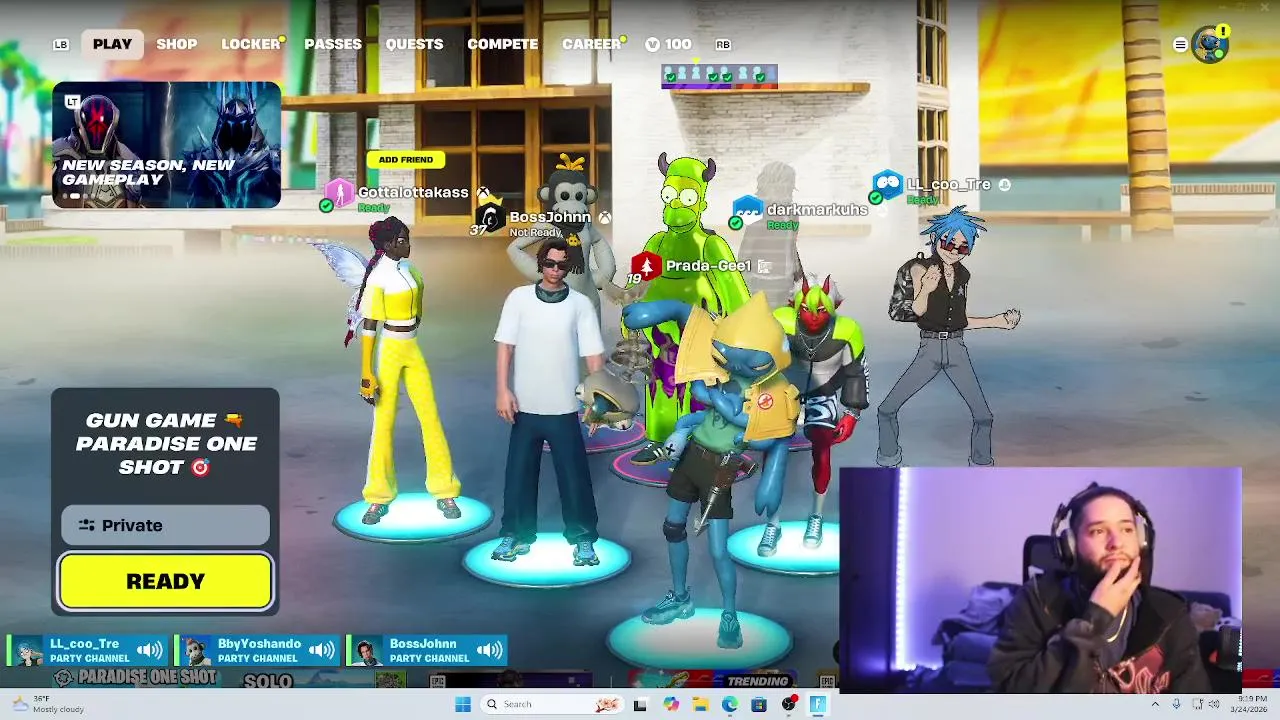
Task: Click the Windows taskbar Search box
Action: (x=552, y=704)
